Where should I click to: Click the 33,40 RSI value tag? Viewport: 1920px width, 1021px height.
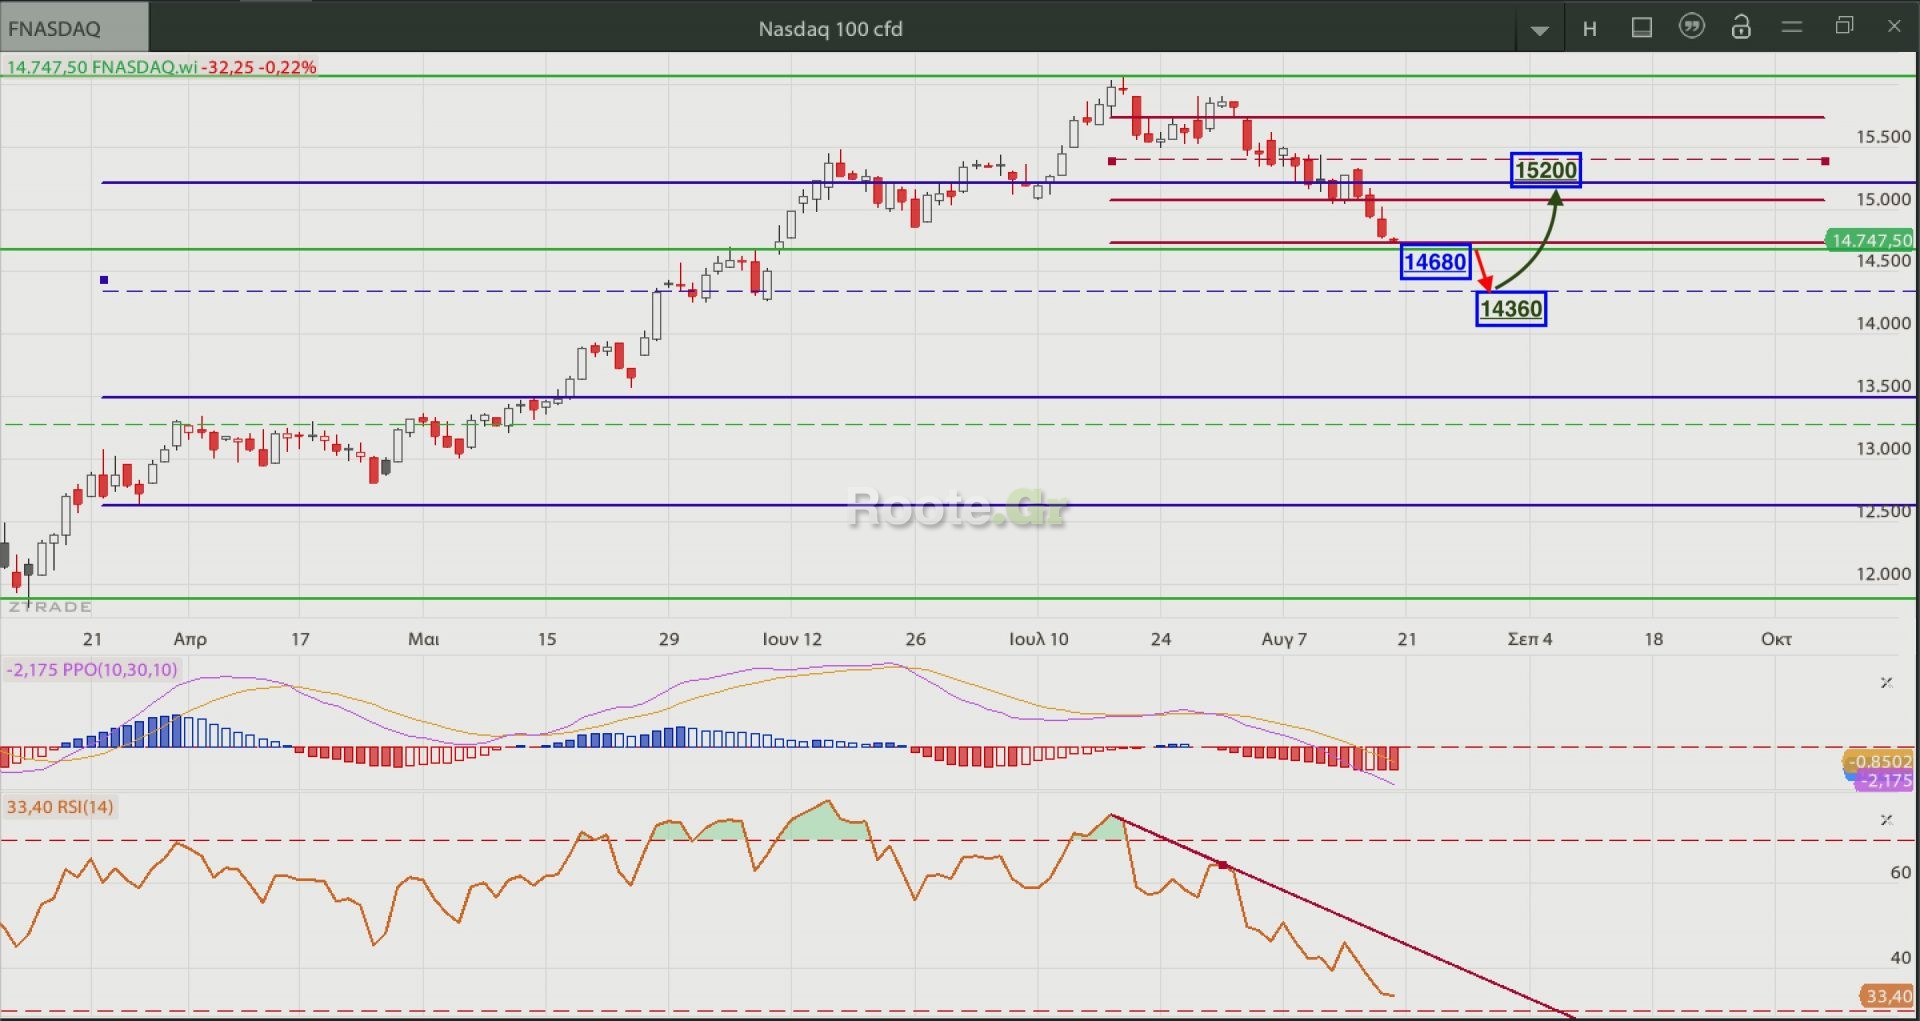1887,996
